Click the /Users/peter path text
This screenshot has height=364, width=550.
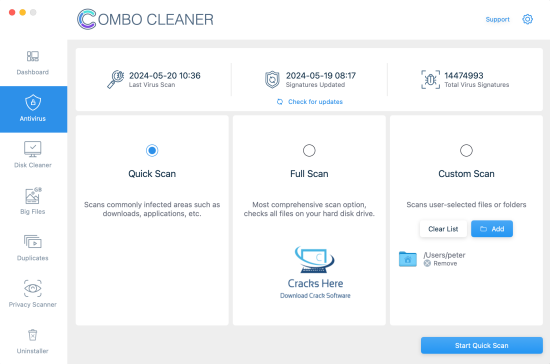pos(444,255)
